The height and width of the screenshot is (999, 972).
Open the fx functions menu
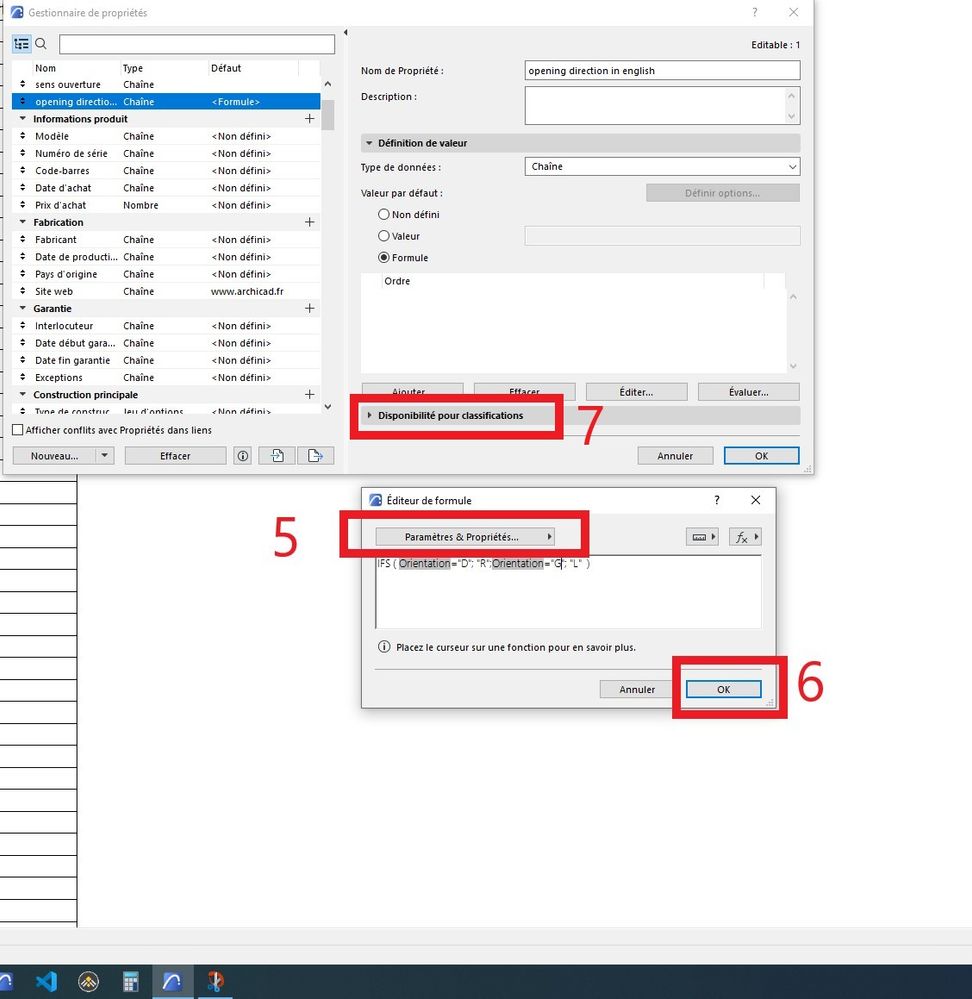pos(745,537)
